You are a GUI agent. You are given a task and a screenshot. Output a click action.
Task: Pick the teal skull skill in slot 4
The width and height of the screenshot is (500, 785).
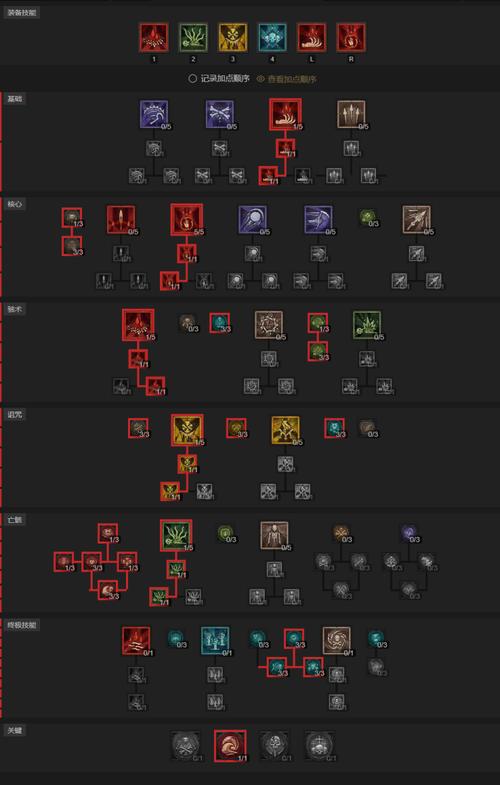tap(272, 38)
